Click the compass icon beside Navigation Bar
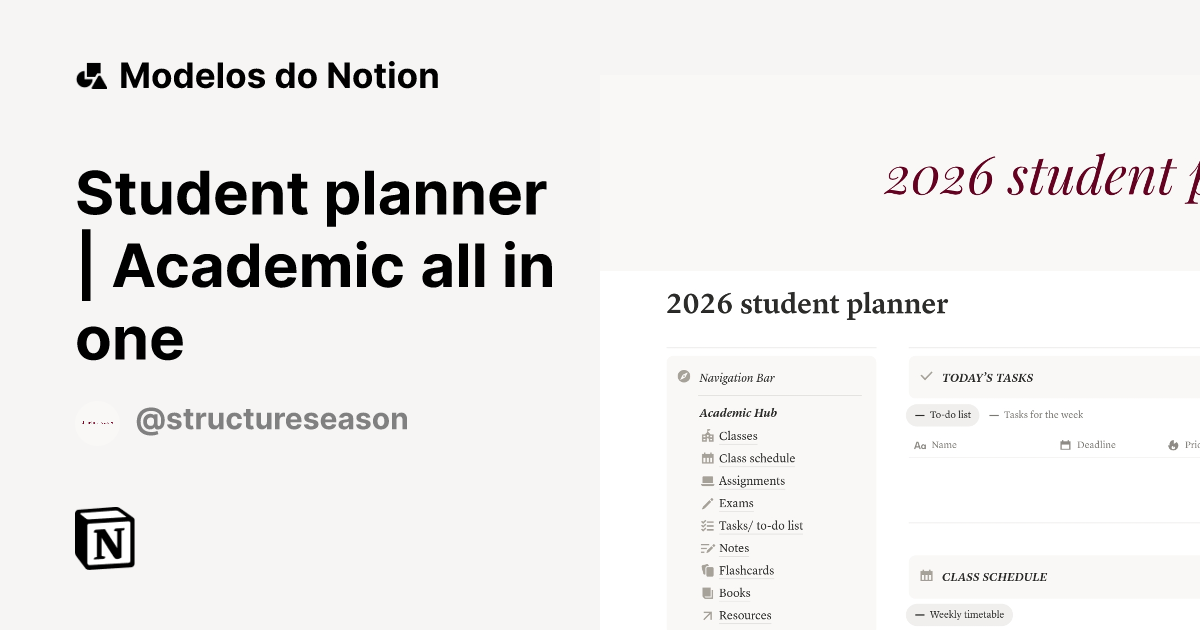This screenshot has width=1200, height=630. (684, 377)
